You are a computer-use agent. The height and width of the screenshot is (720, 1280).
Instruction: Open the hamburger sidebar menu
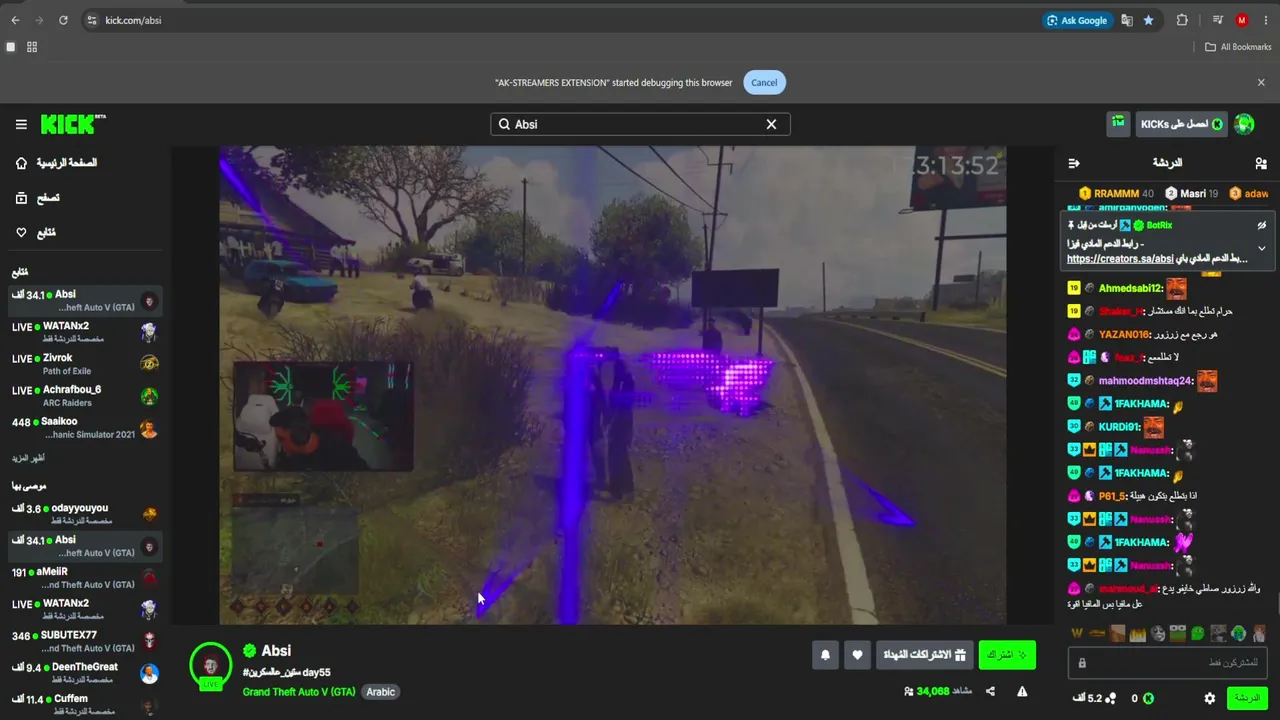click(21, 124)
